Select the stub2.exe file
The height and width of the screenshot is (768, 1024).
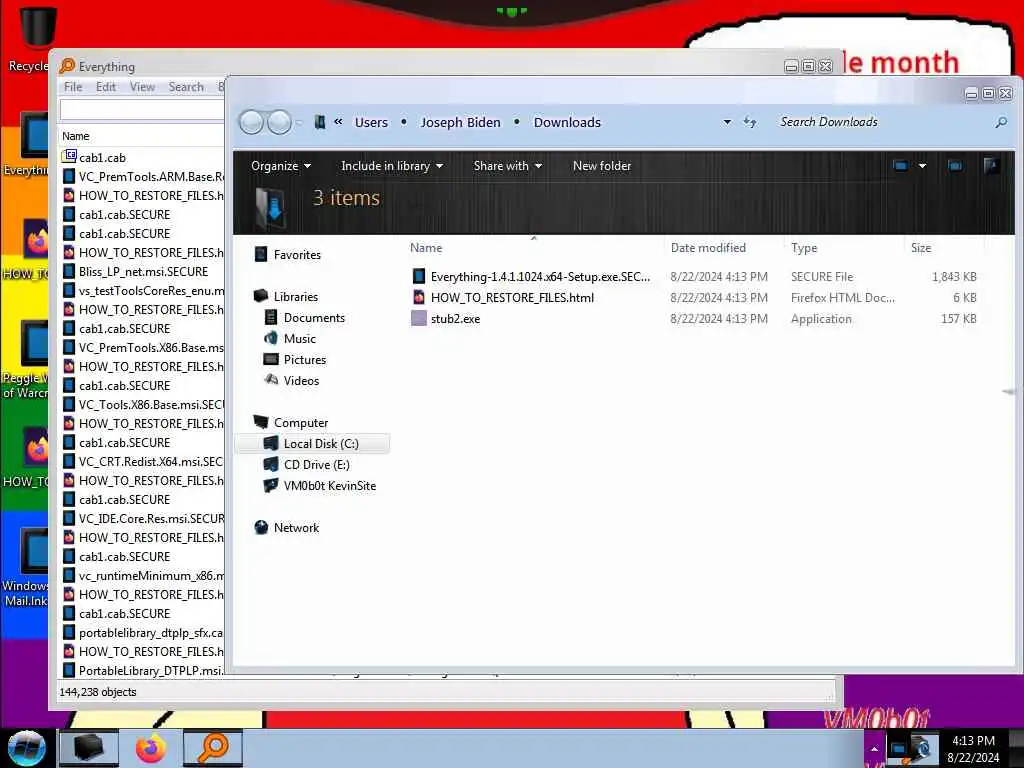point(455,319)
